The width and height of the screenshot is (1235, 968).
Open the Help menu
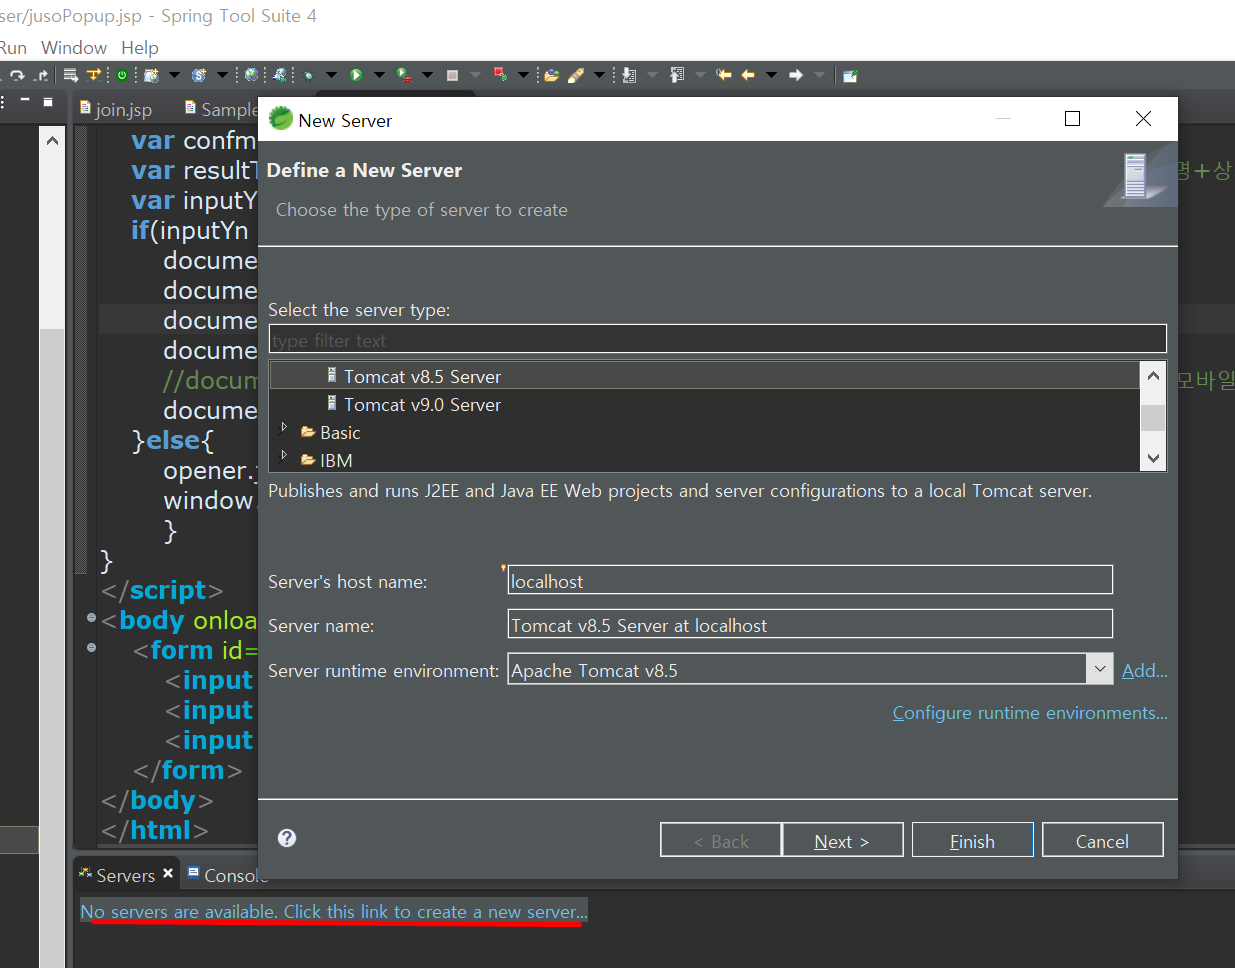pos(140,48)
